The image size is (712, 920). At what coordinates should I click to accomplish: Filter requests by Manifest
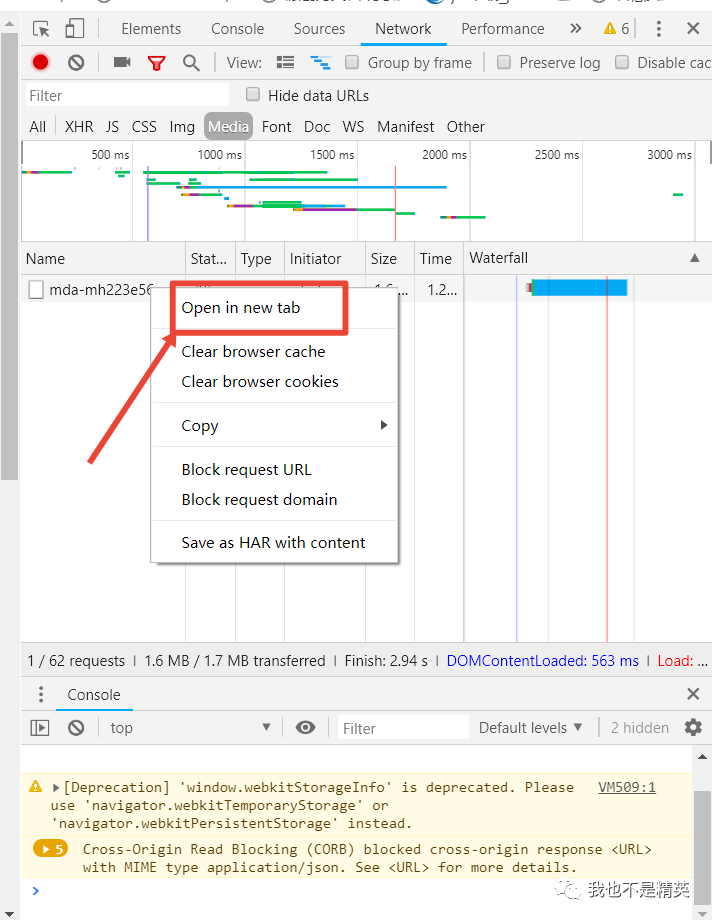pyautogui.click(x=406, y=127)
